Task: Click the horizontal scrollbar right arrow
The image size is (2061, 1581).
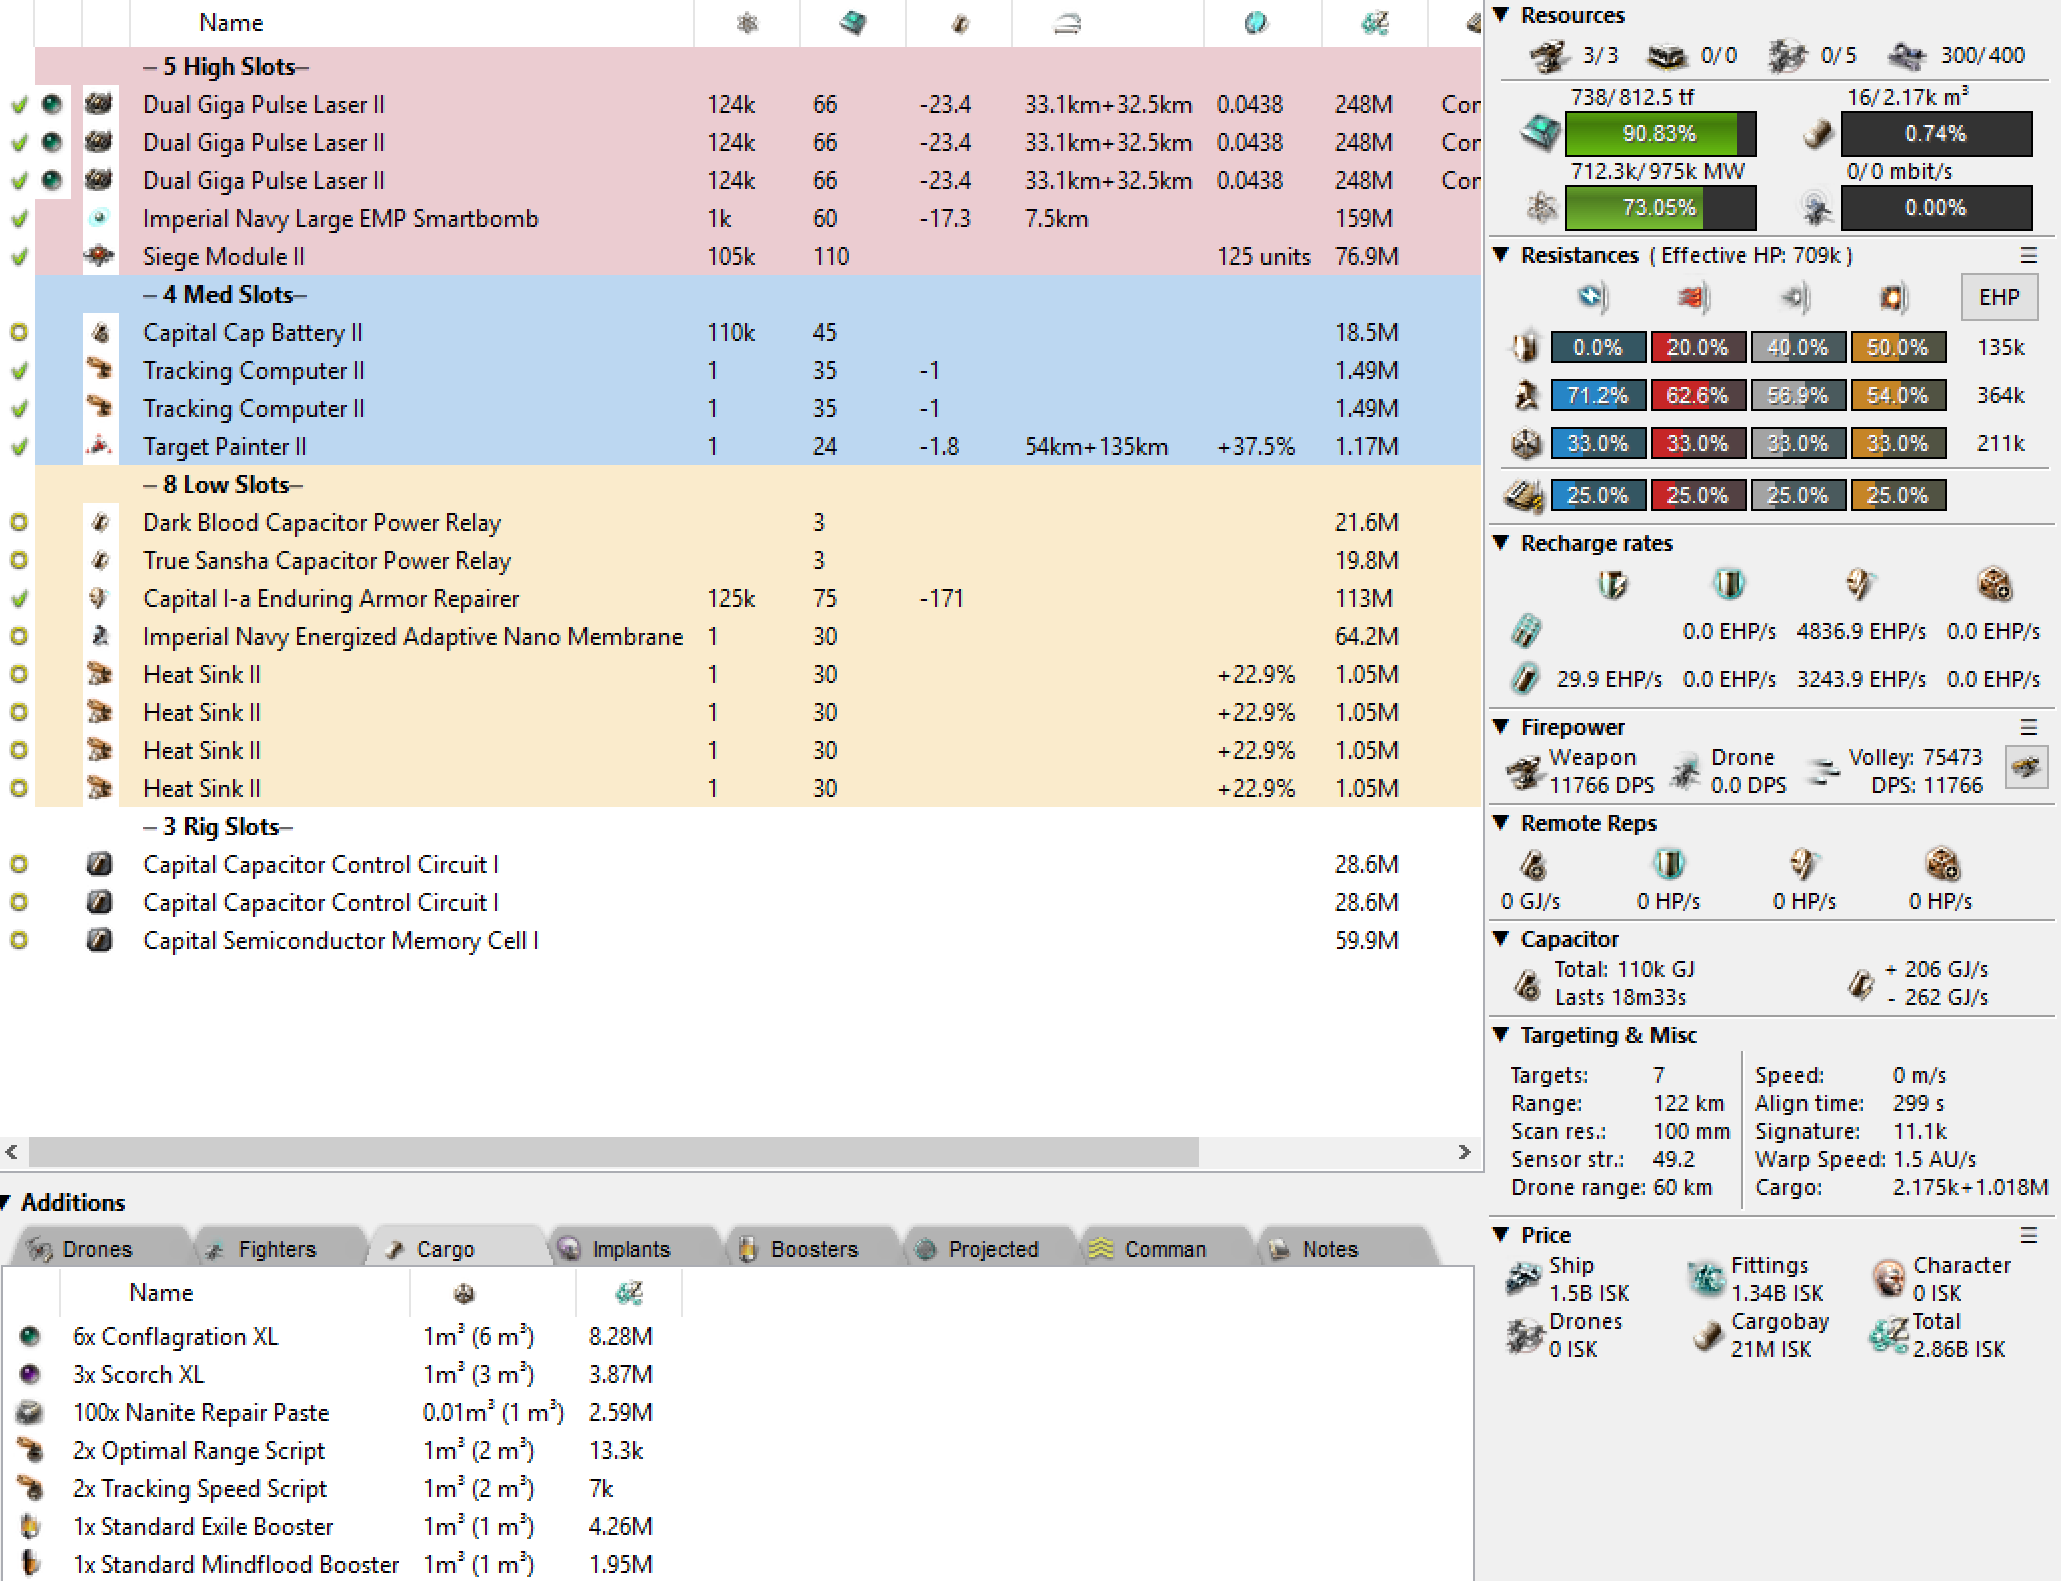Action: pos(1464,1152)
